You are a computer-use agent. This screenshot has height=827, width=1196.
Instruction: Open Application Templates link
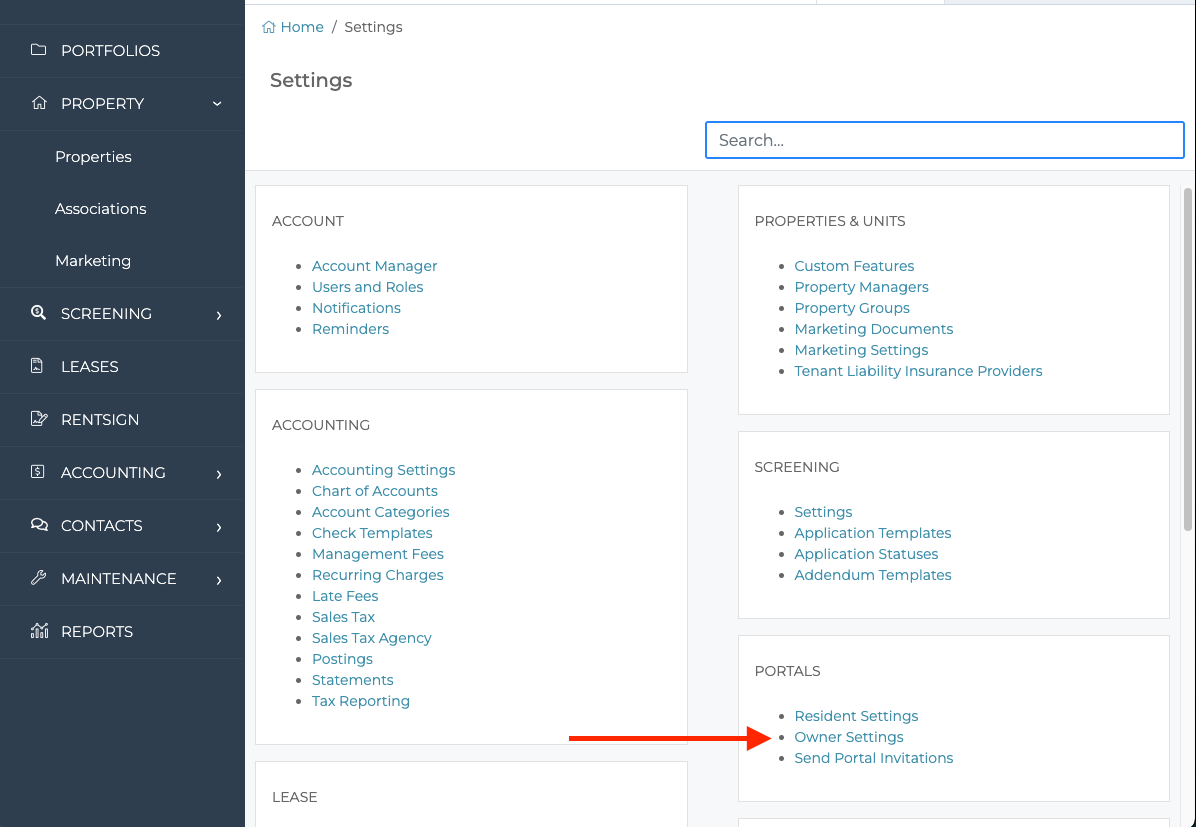coord(873,533)
